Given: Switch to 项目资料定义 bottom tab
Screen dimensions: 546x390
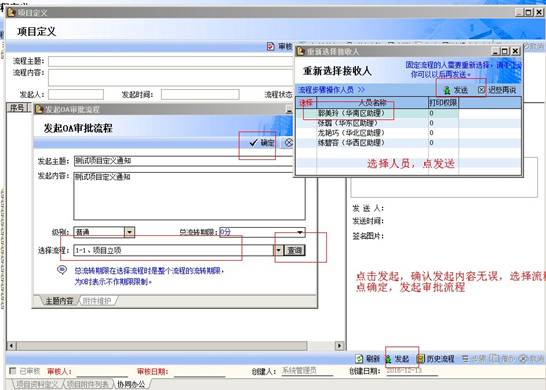Looking at the screenshot, I should (38, 384).
